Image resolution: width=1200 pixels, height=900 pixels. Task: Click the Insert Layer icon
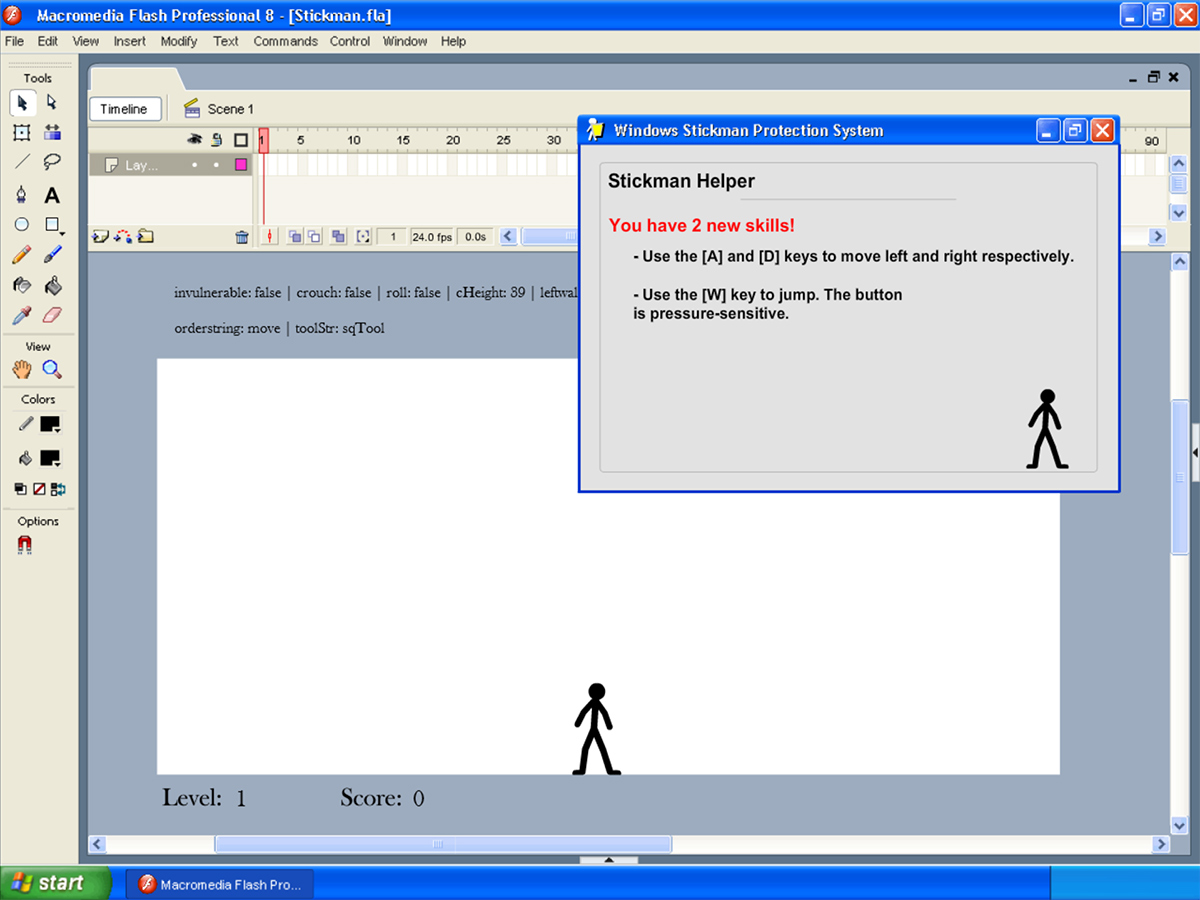point(100,237)
